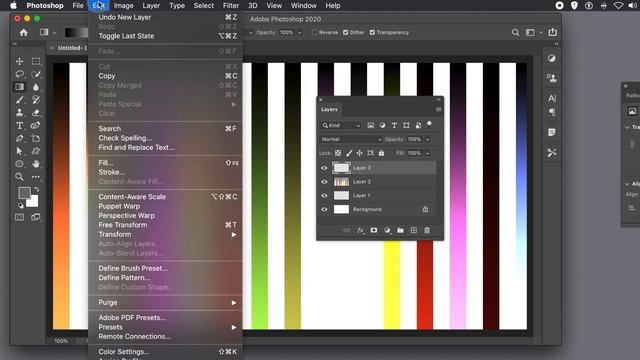
Task: Create a new layer icon
Action: [x=413, y=230]
